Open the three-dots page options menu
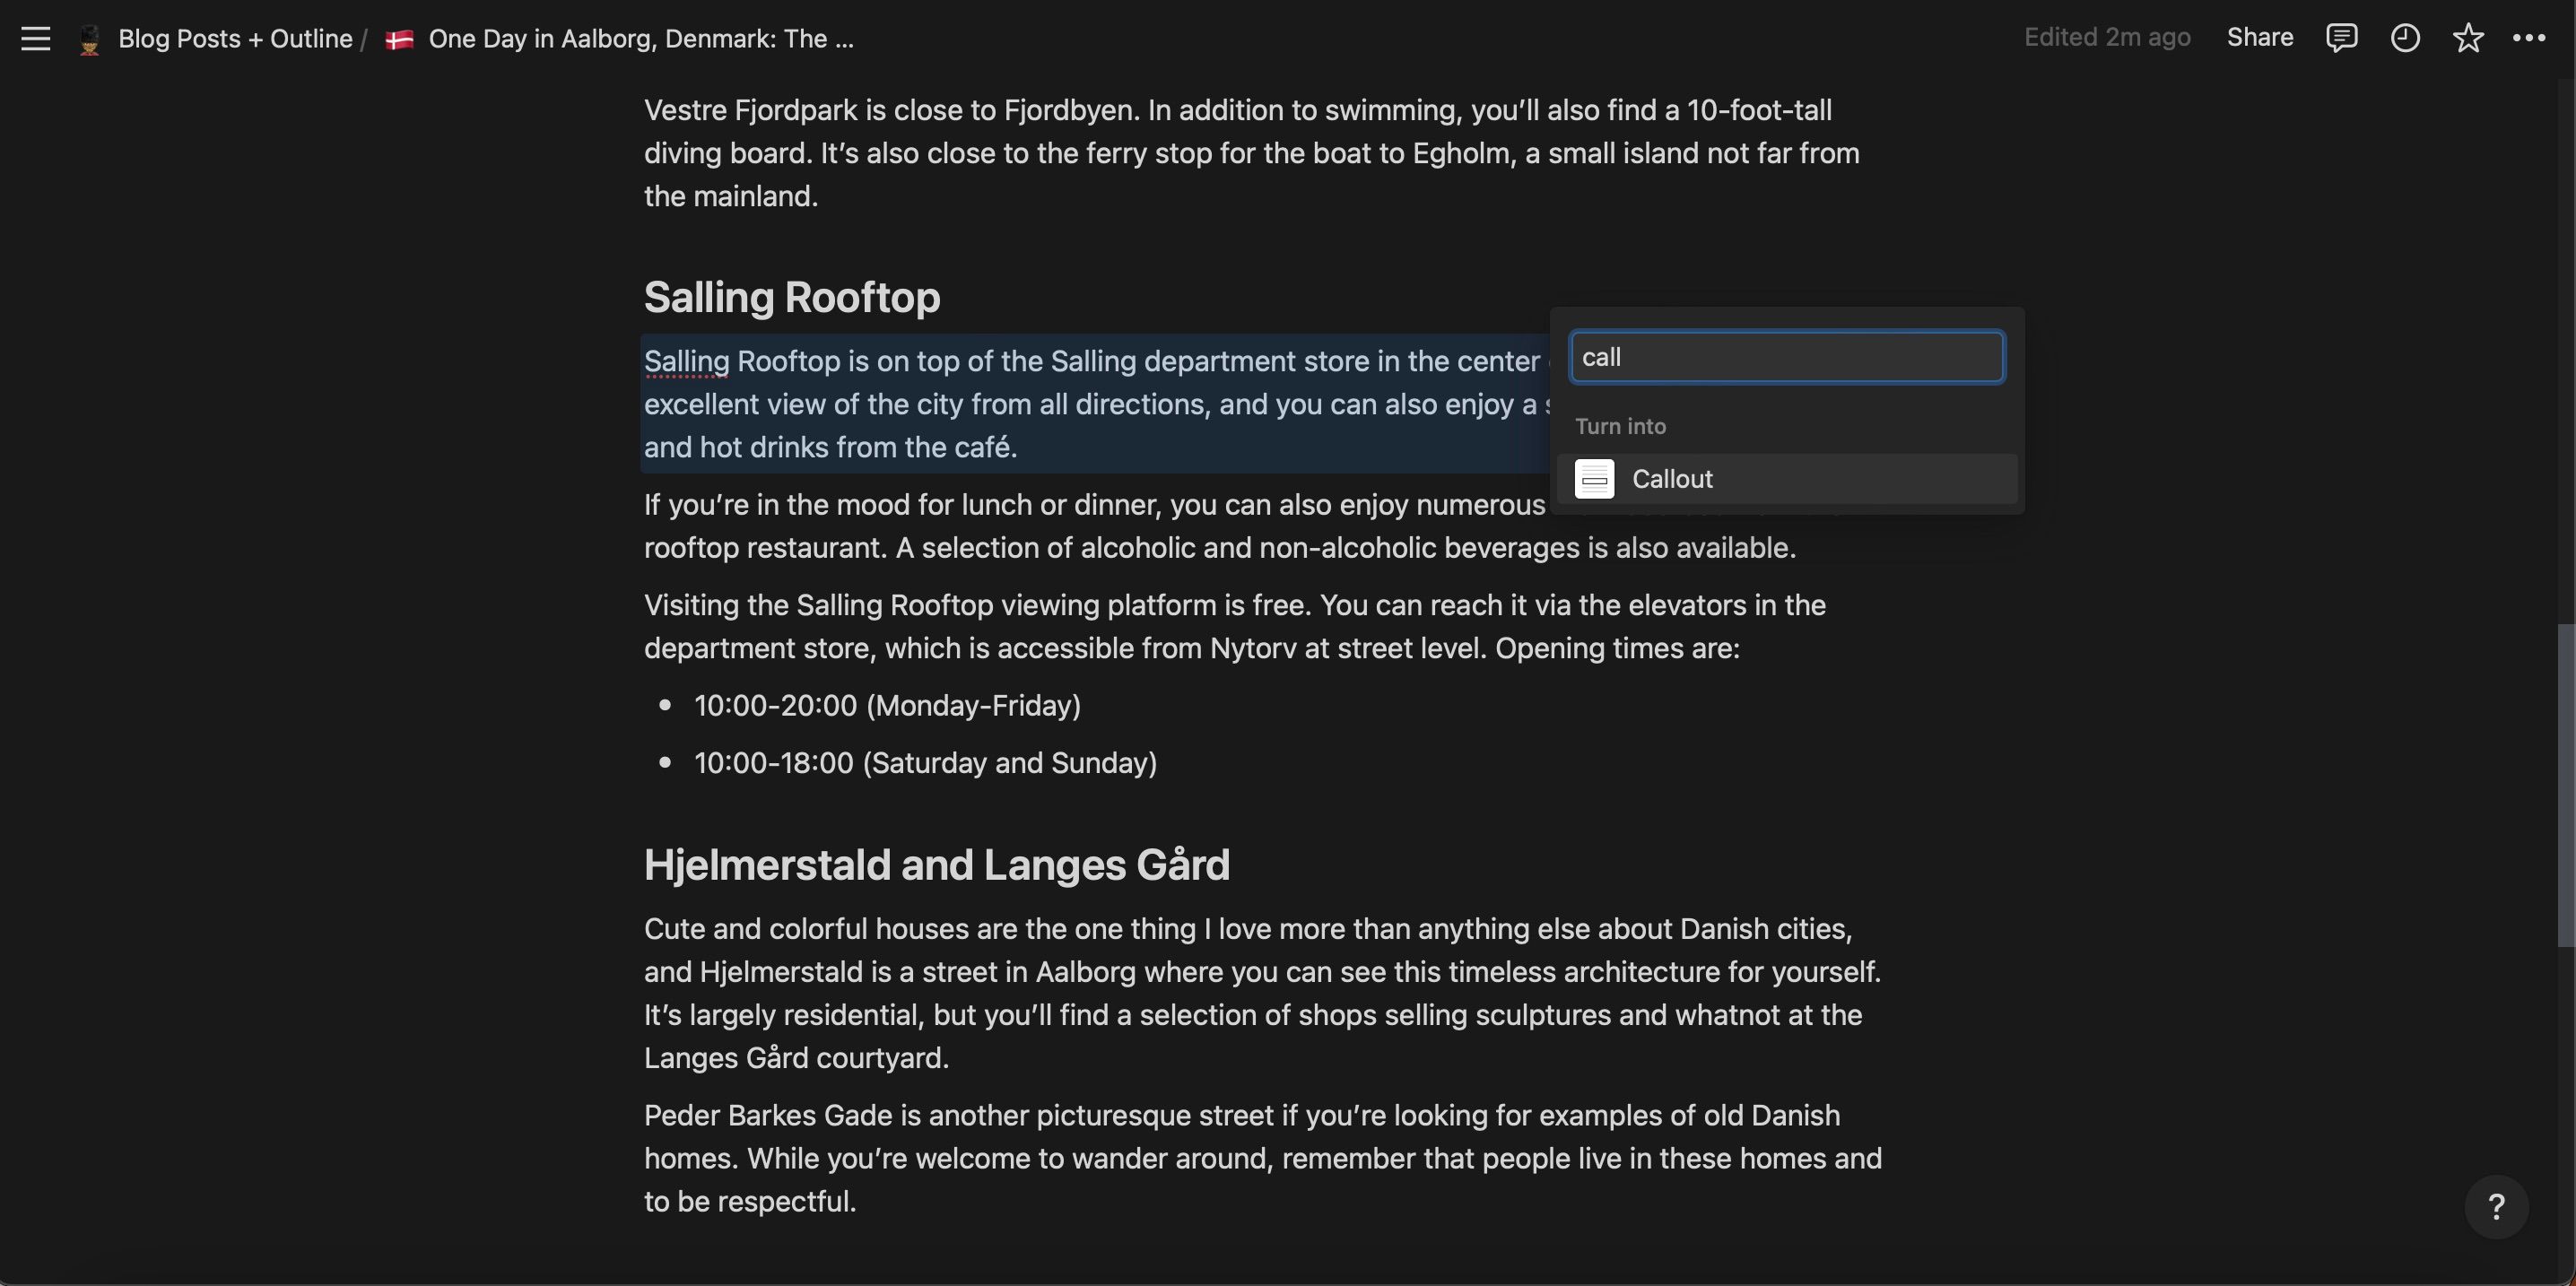The height and width of the screenshot is (1286, 2576). [2529, 38]
